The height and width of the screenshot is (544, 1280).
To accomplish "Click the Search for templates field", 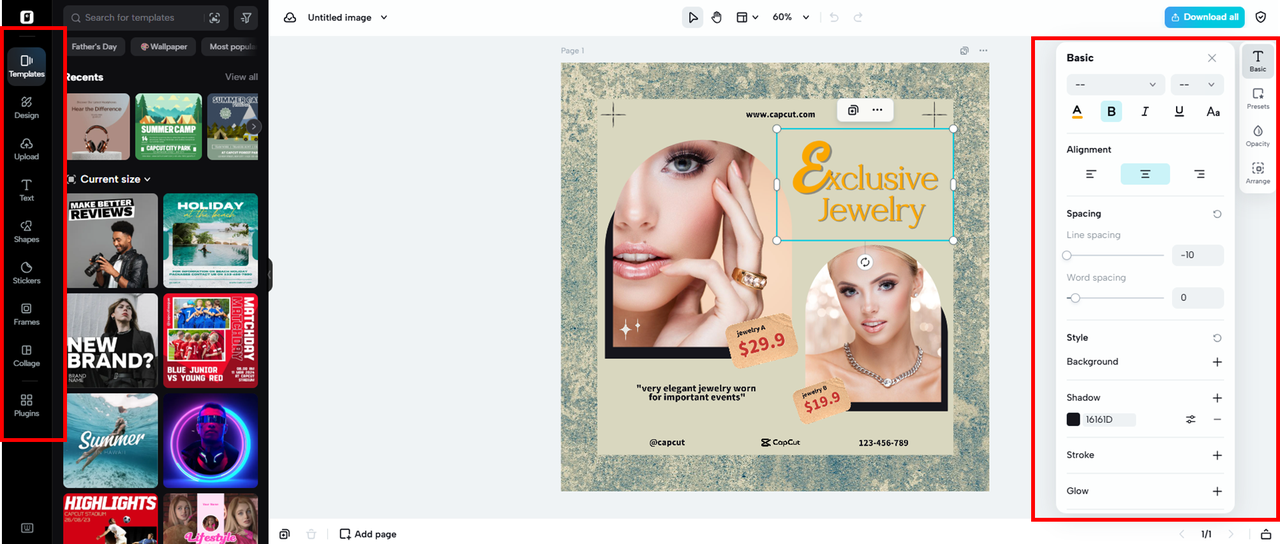I will 146,18.
